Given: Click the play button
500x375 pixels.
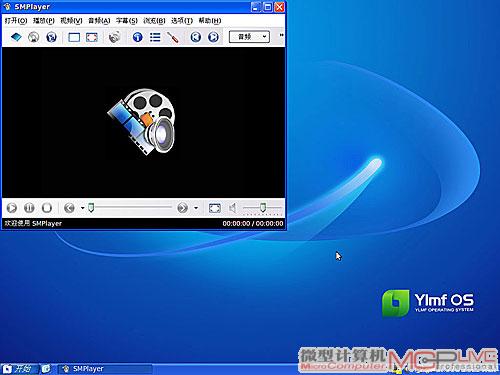Looking at the screenshot, I should 12,208.
